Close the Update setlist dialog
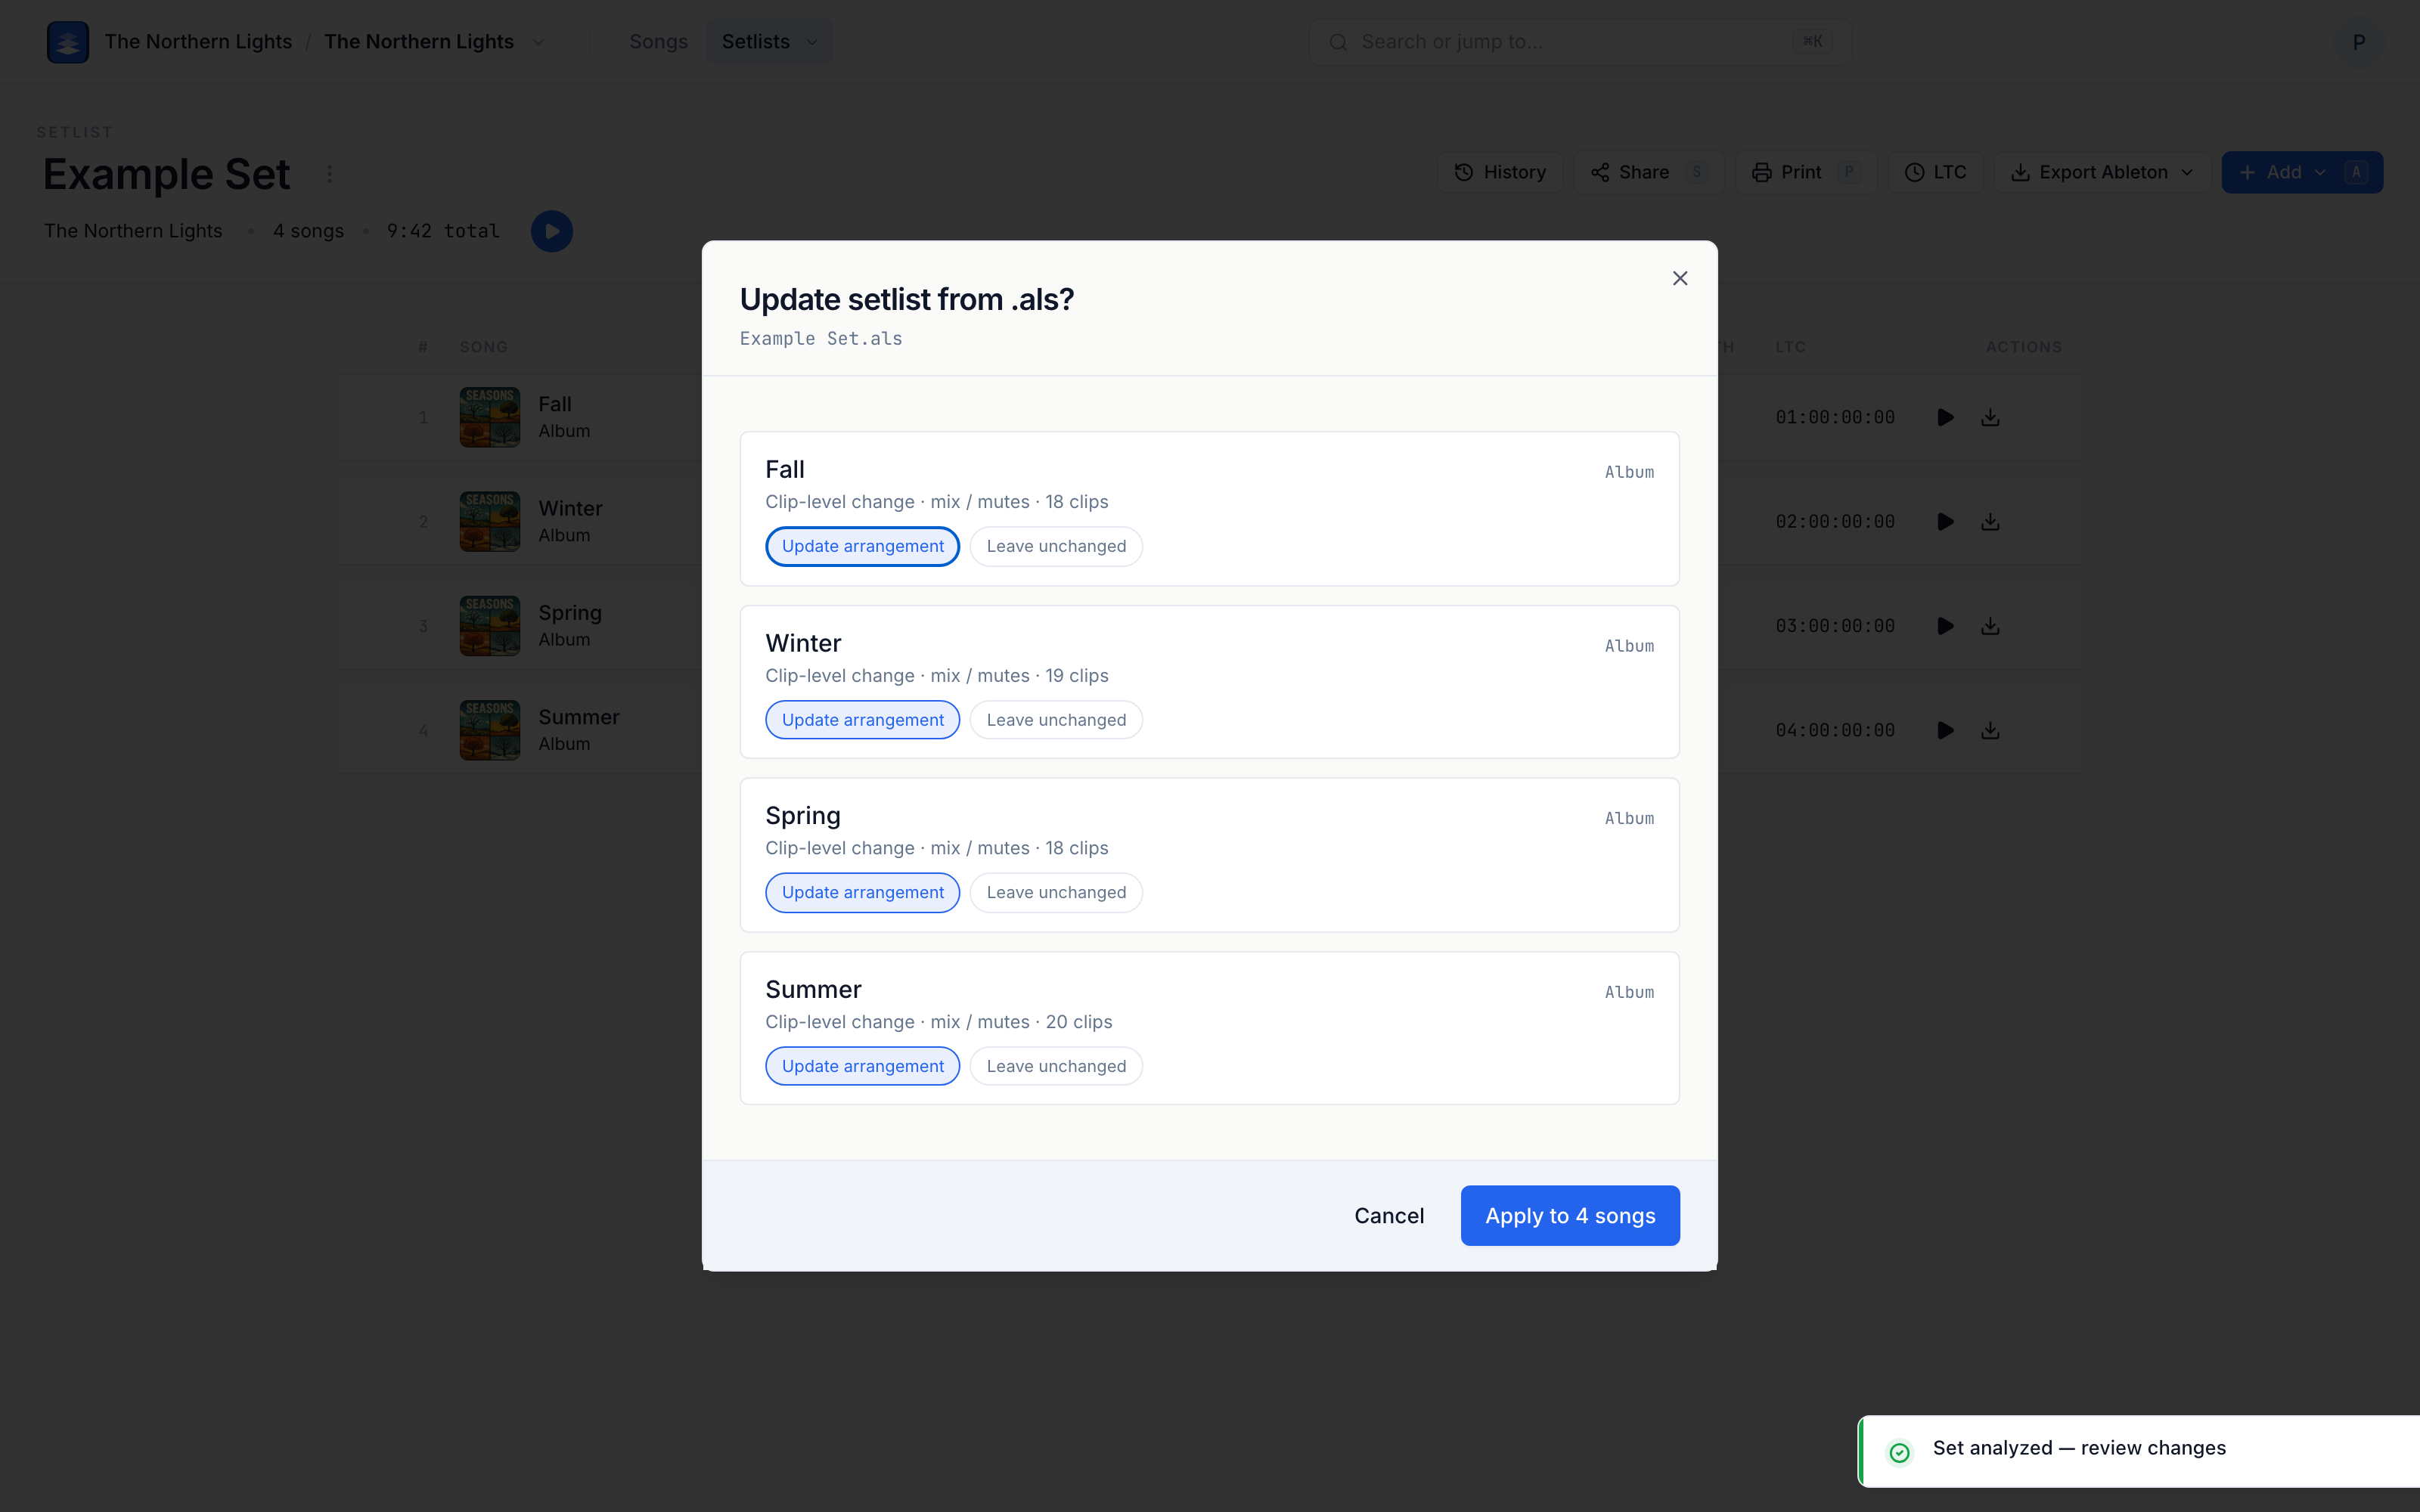 point(1680,278)
